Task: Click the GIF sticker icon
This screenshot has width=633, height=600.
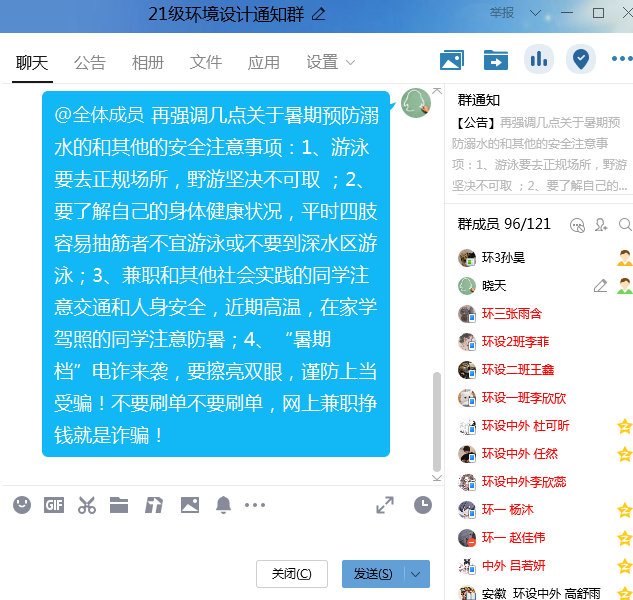Action: coord(54,505)
